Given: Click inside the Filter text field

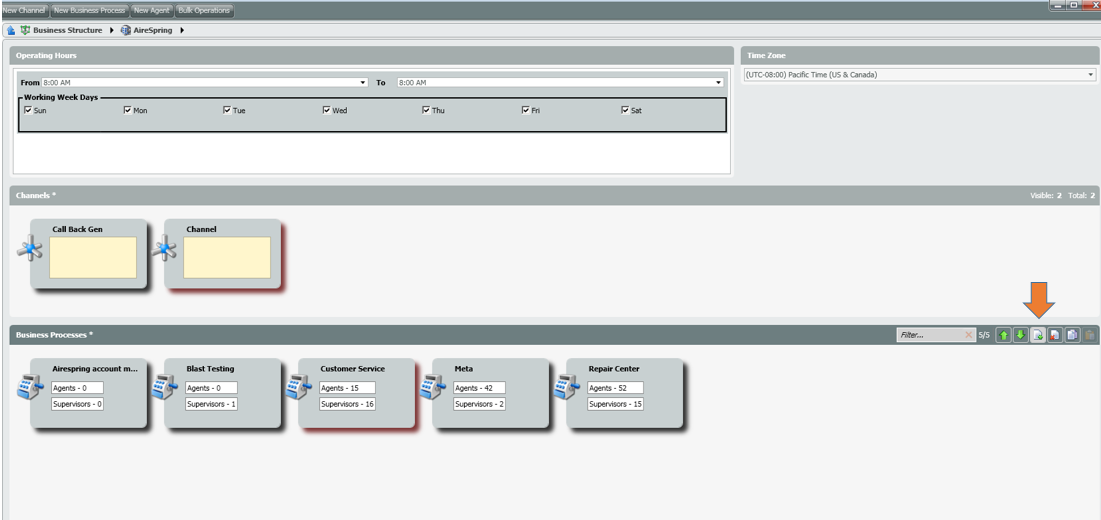Looking at the screenshot, I should pyautogui.click(x=928, y=335).
